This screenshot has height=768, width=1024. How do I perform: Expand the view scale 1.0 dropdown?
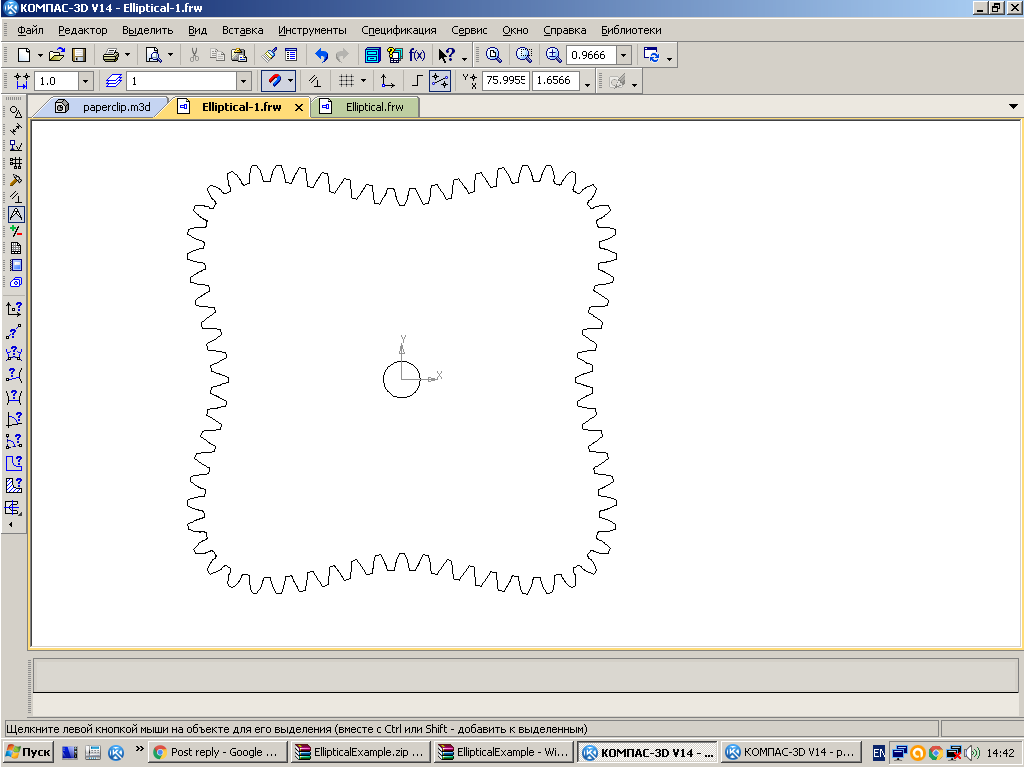tap(85, 81)
